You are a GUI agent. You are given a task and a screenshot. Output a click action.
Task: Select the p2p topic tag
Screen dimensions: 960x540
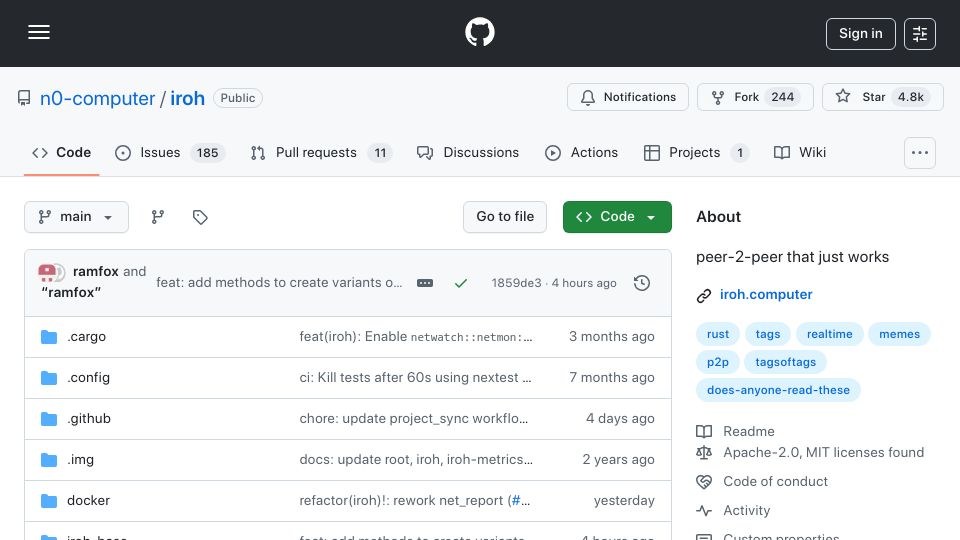coord(718,362)
